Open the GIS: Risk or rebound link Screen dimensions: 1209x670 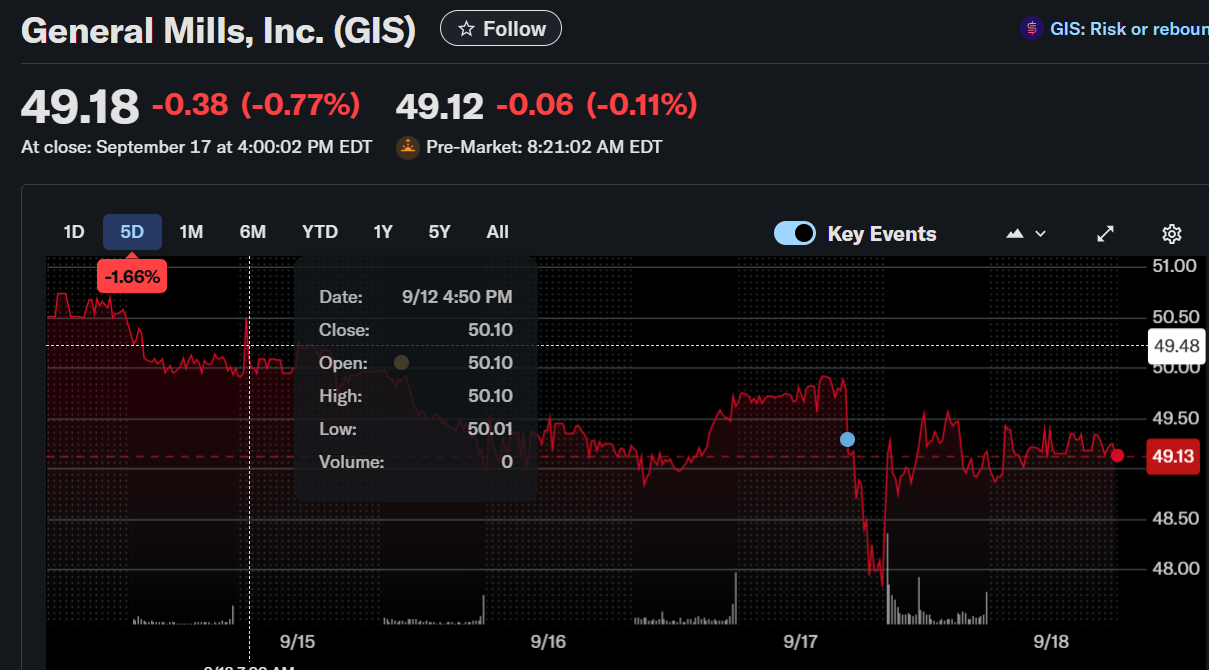coord(1129,29)
